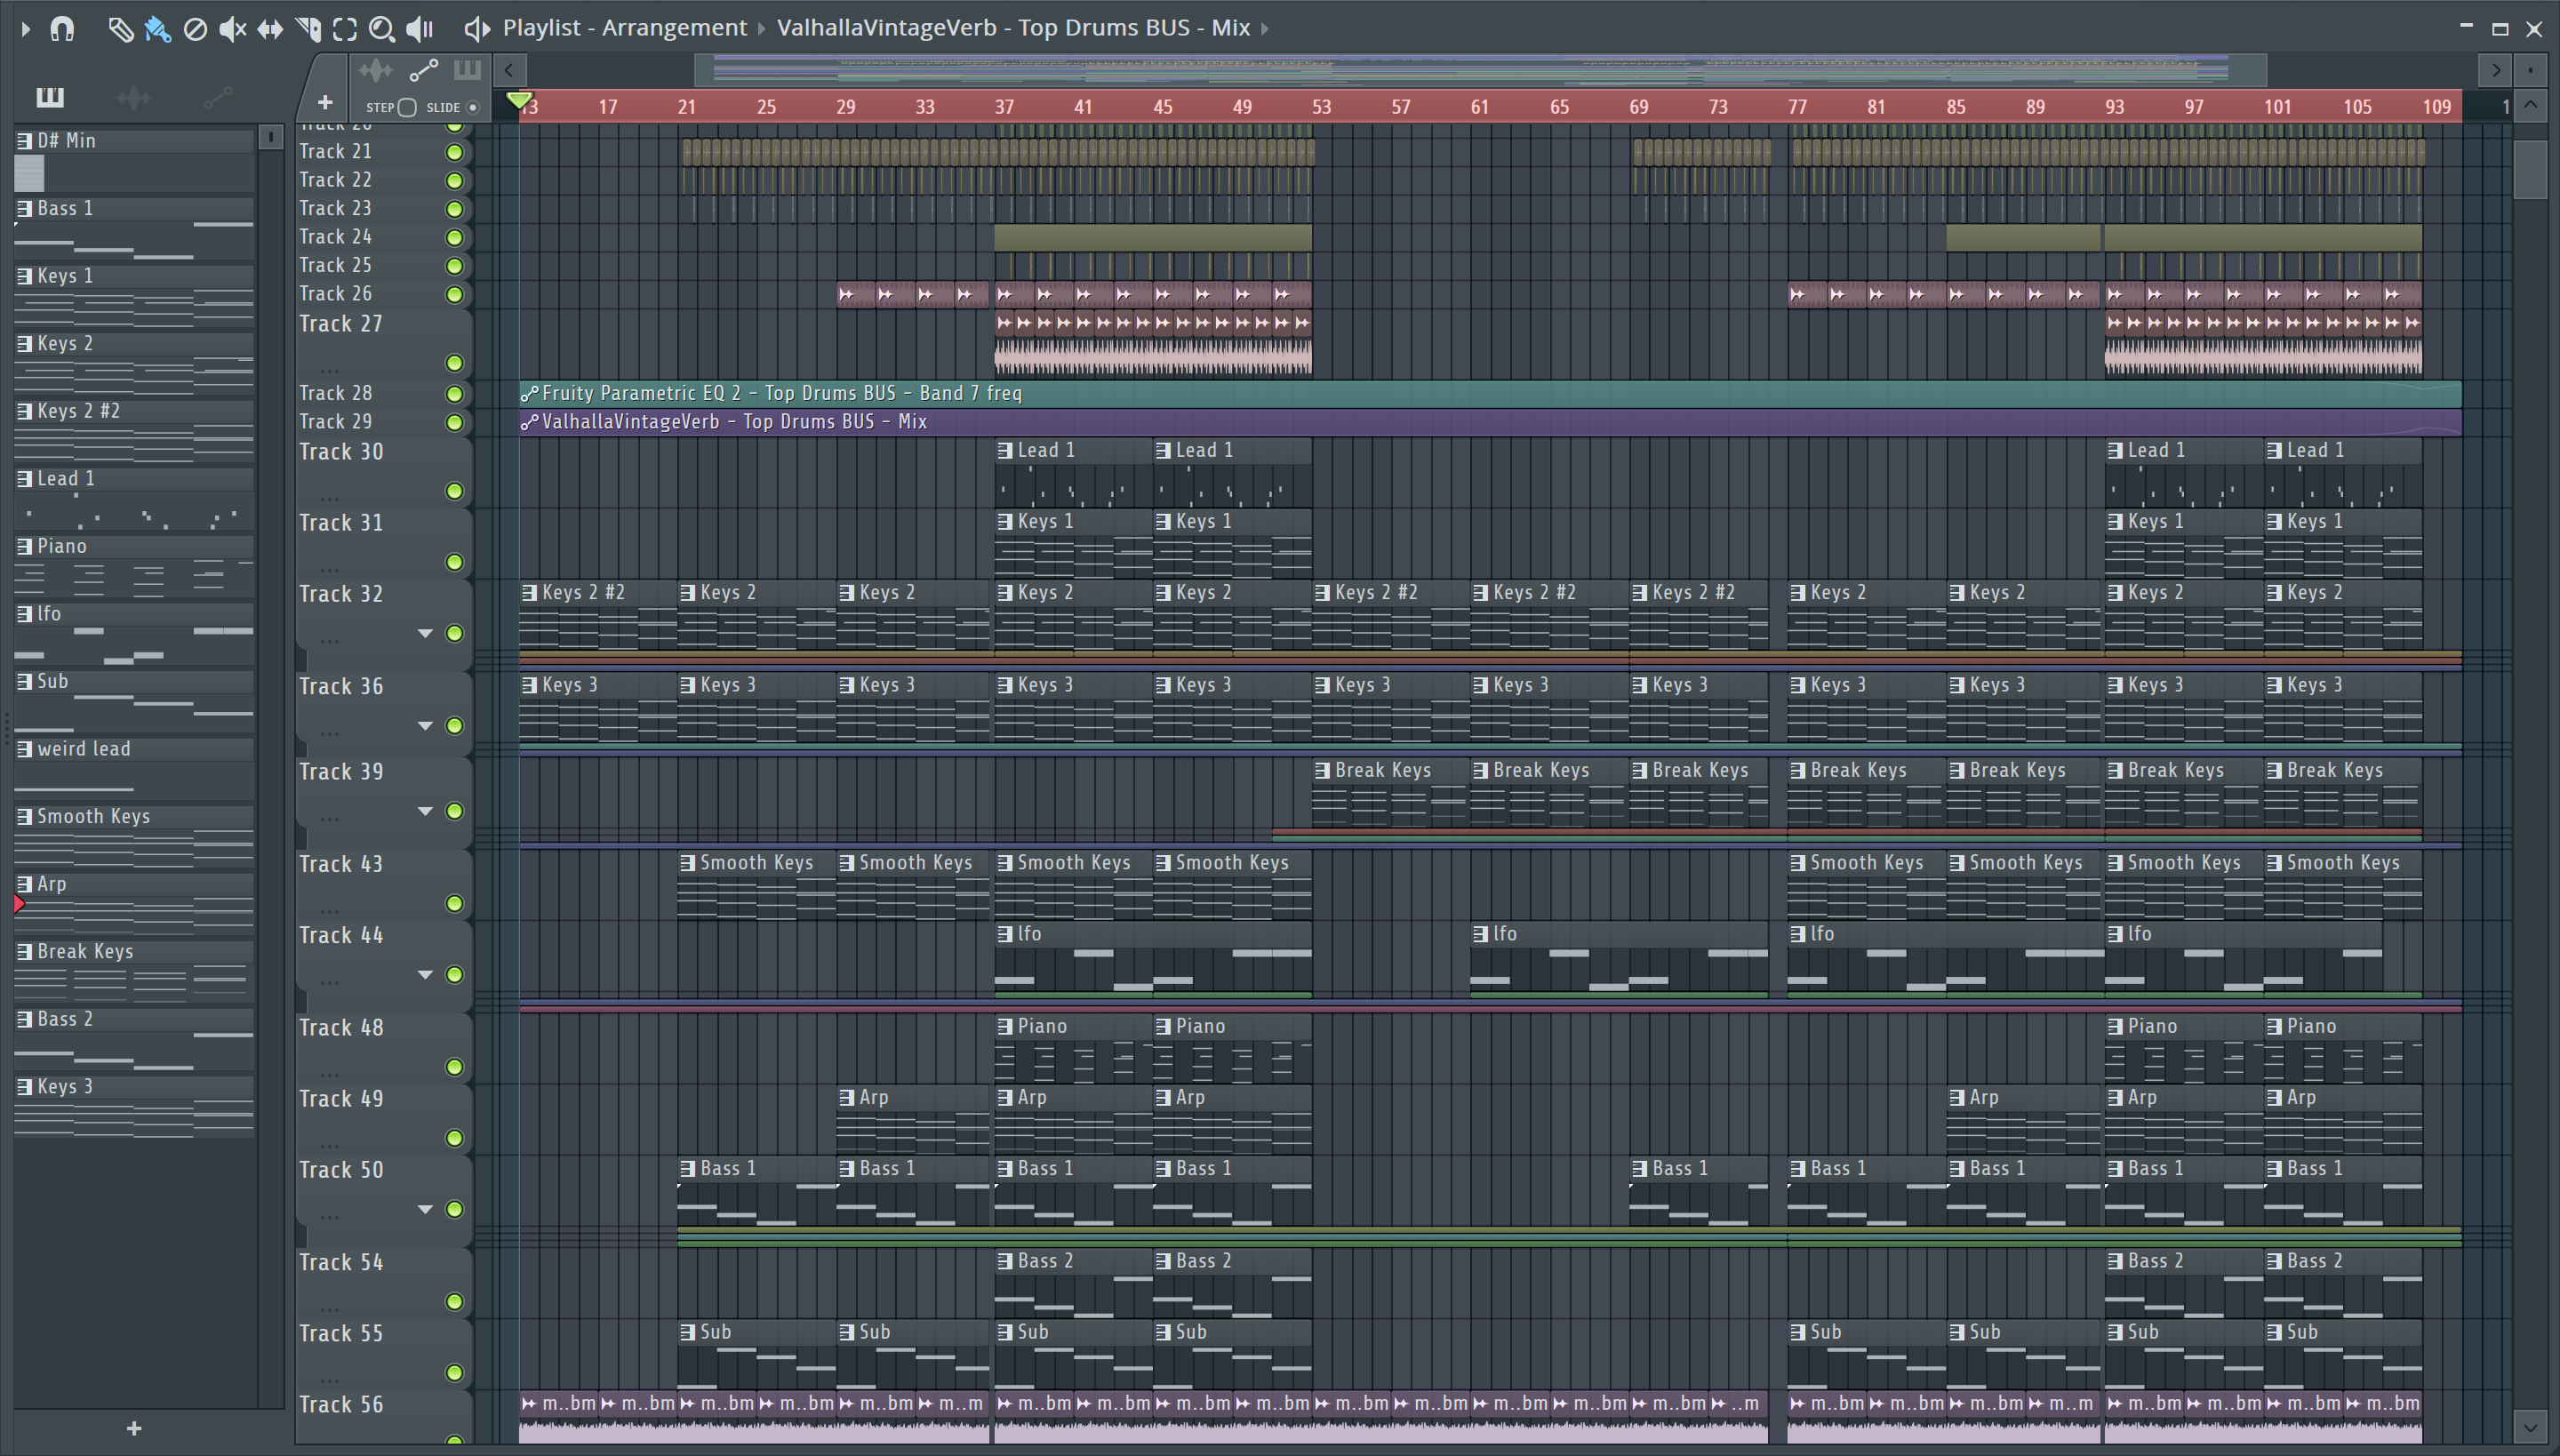Click bar 77 on the timeline ruler
The height and width of the screenshot is (1456, 2560).
tap(1797, 107)
